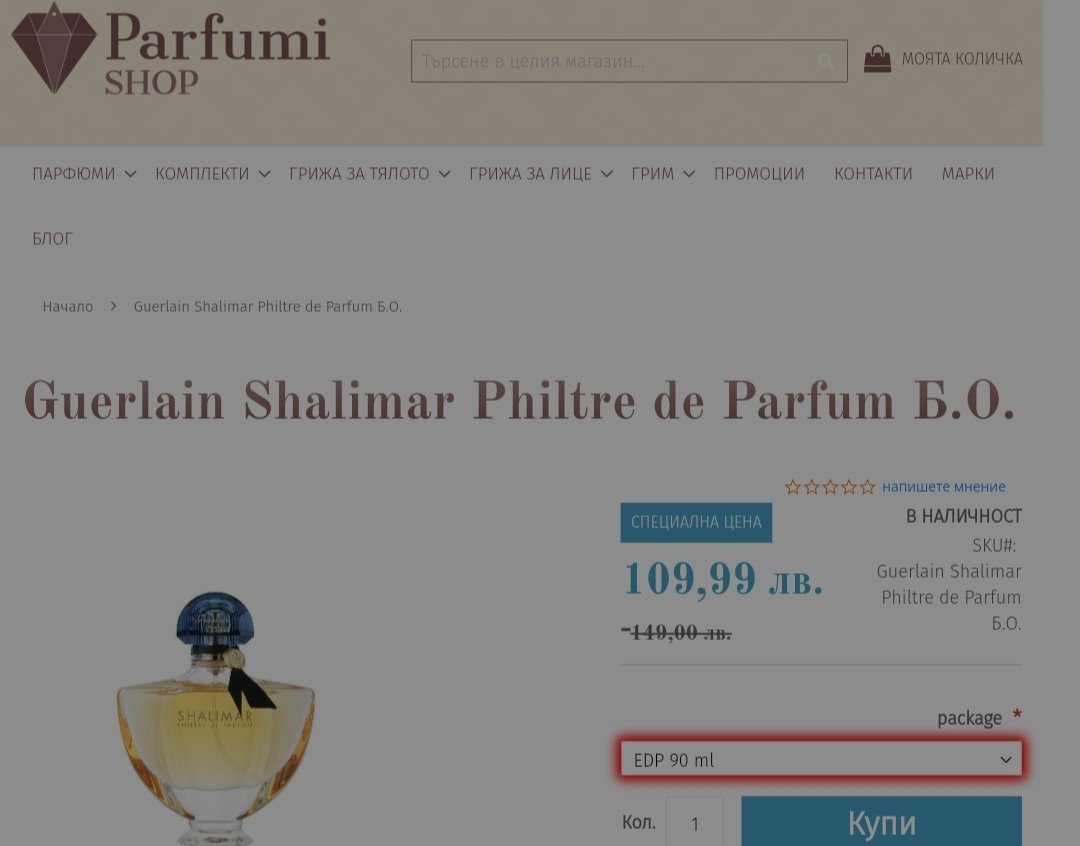Go to the МАРКИ menu item
Viewport: 1080px width, 846px height.
click(x=968, y=174)
